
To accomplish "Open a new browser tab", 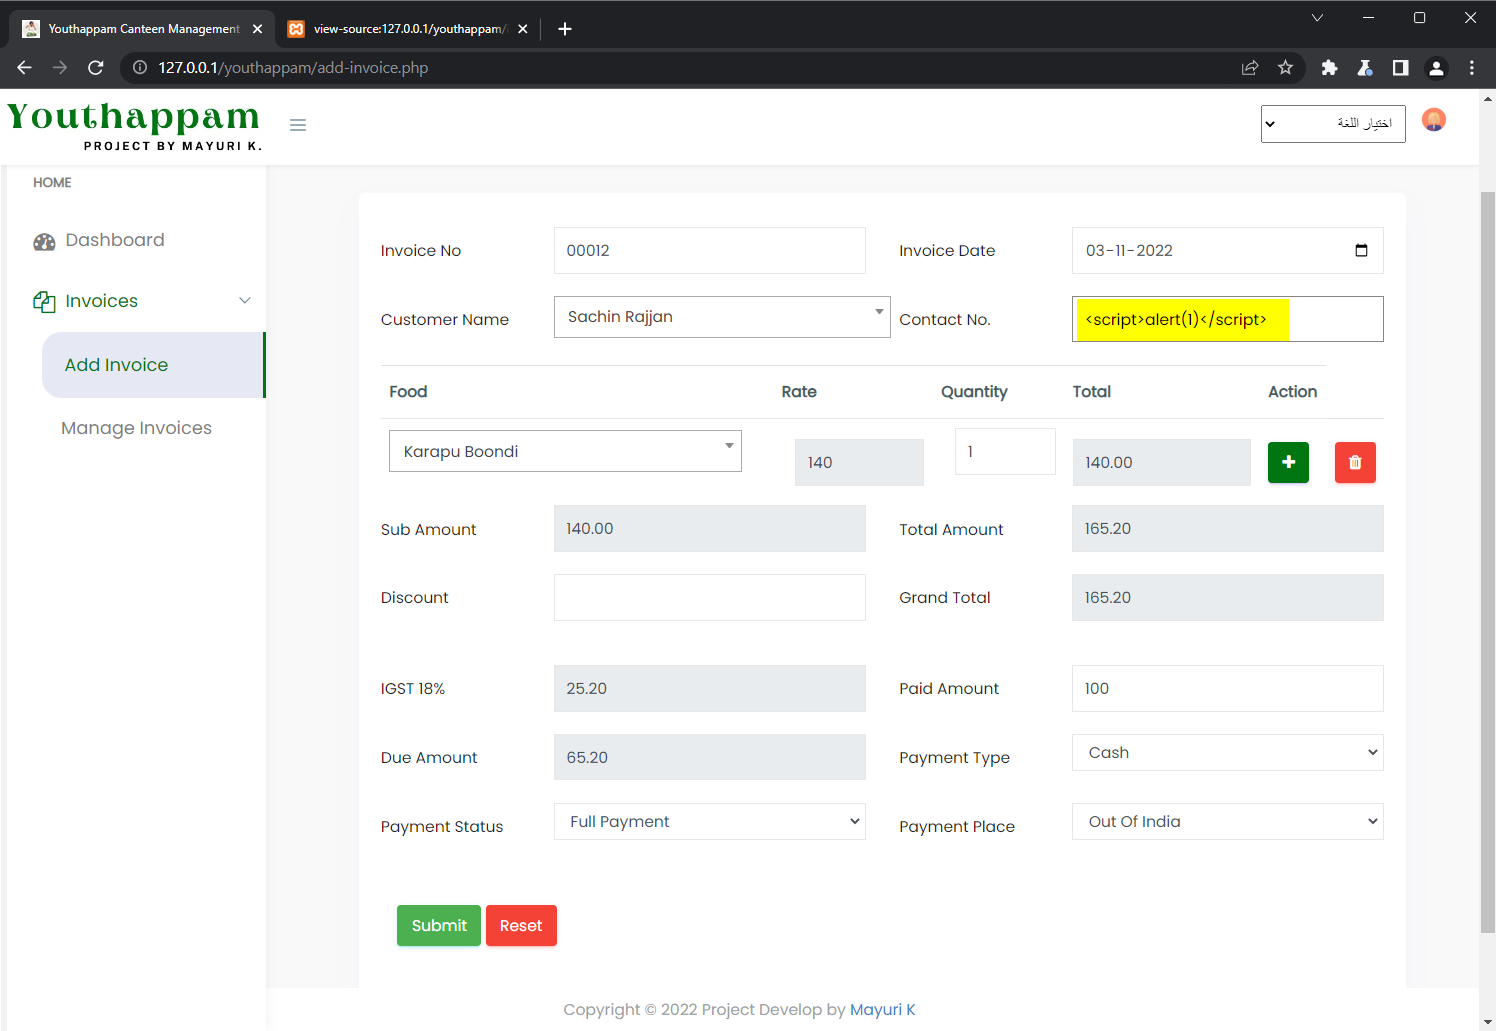I will (565, 29).
